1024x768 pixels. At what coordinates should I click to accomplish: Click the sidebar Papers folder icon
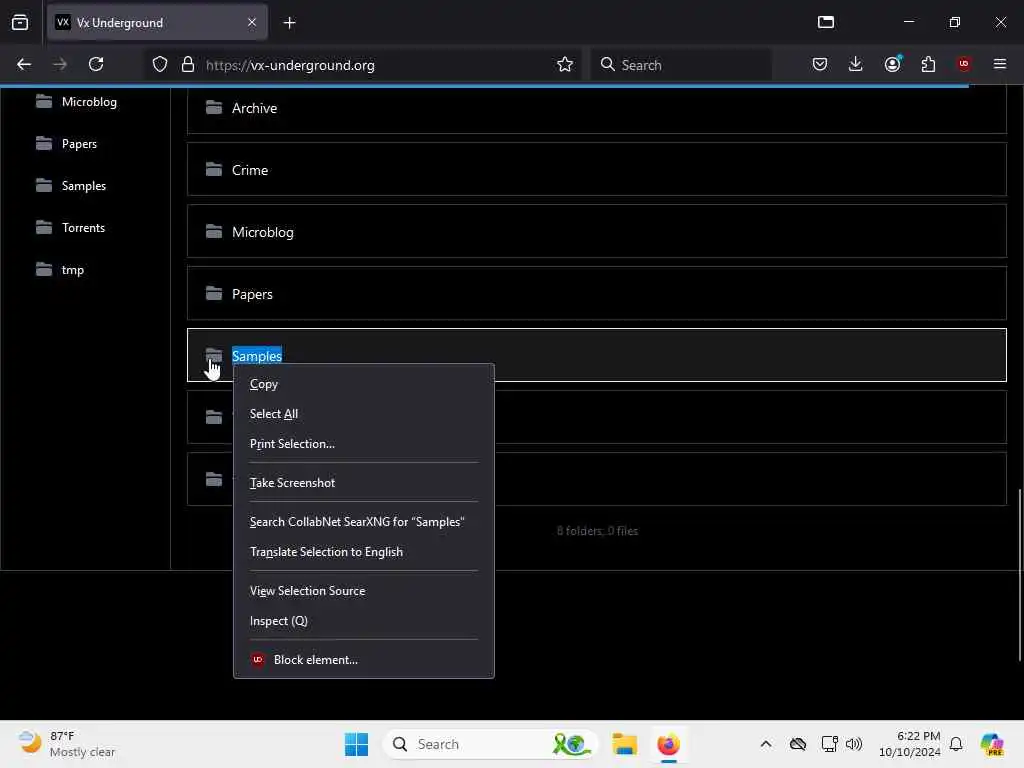pyautogui.click(x=44, y=143)
